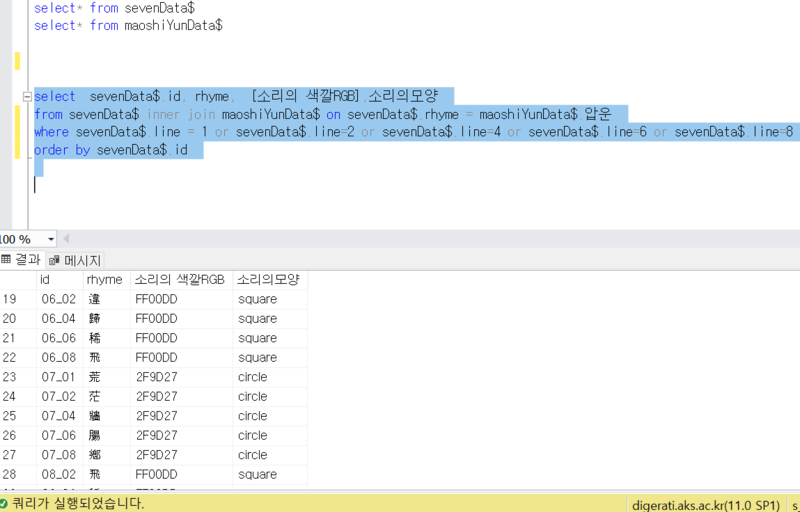Viewport: 800px width, 512px height.
Task: Click the FF00DD cell in row 22
Action: point(182,357)
